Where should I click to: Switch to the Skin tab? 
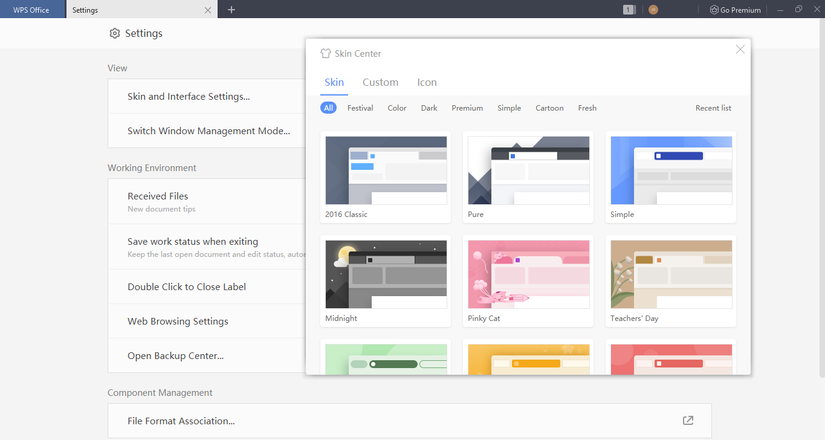[x=334, y=82]
